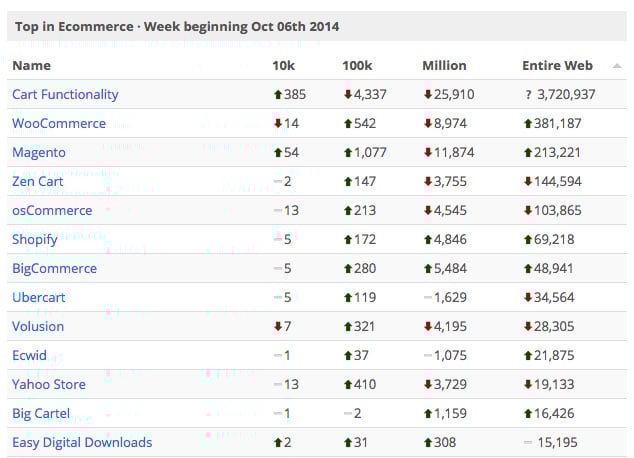Open the Magento link
The width and height of the screenshot is (634, 458).
[39, 152]
